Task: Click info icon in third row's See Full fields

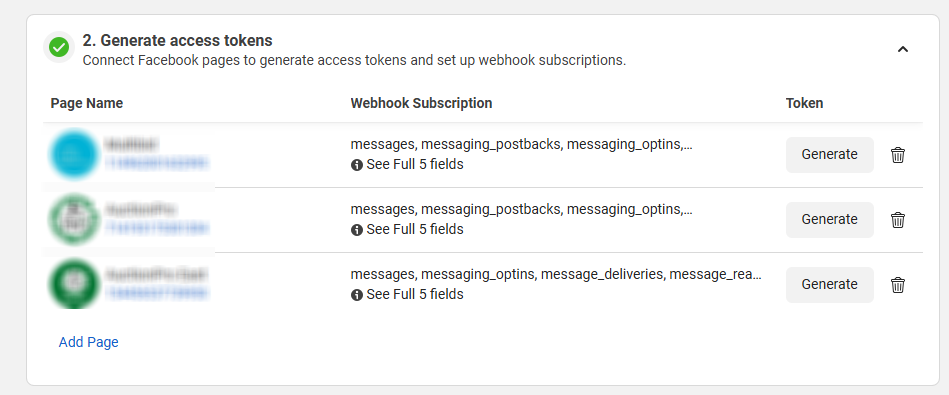Action: [356, 295]
